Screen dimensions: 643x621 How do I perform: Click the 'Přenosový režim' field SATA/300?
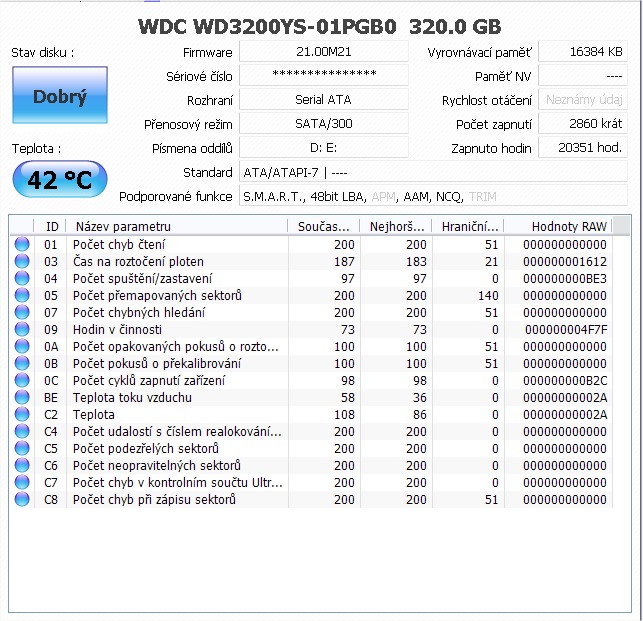coord(324,123)
